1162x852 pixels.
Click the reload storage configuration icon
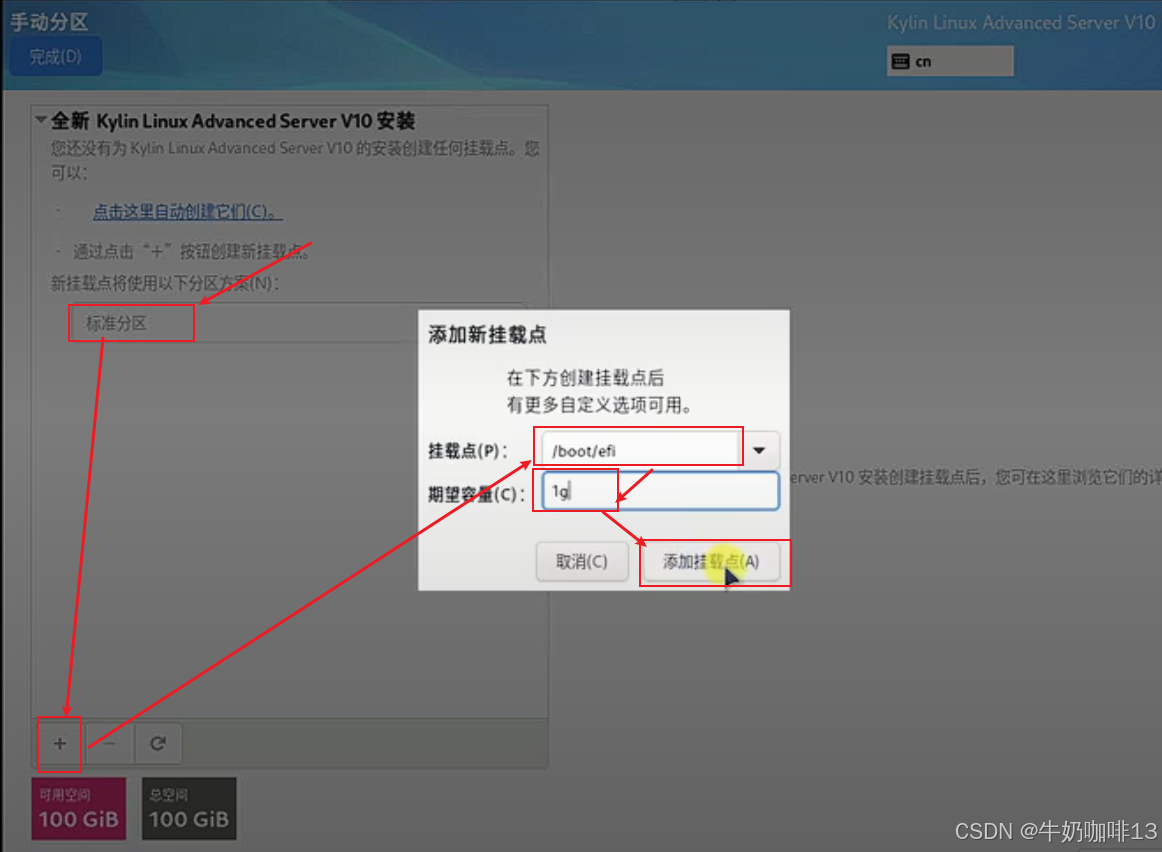coord(158,743)
